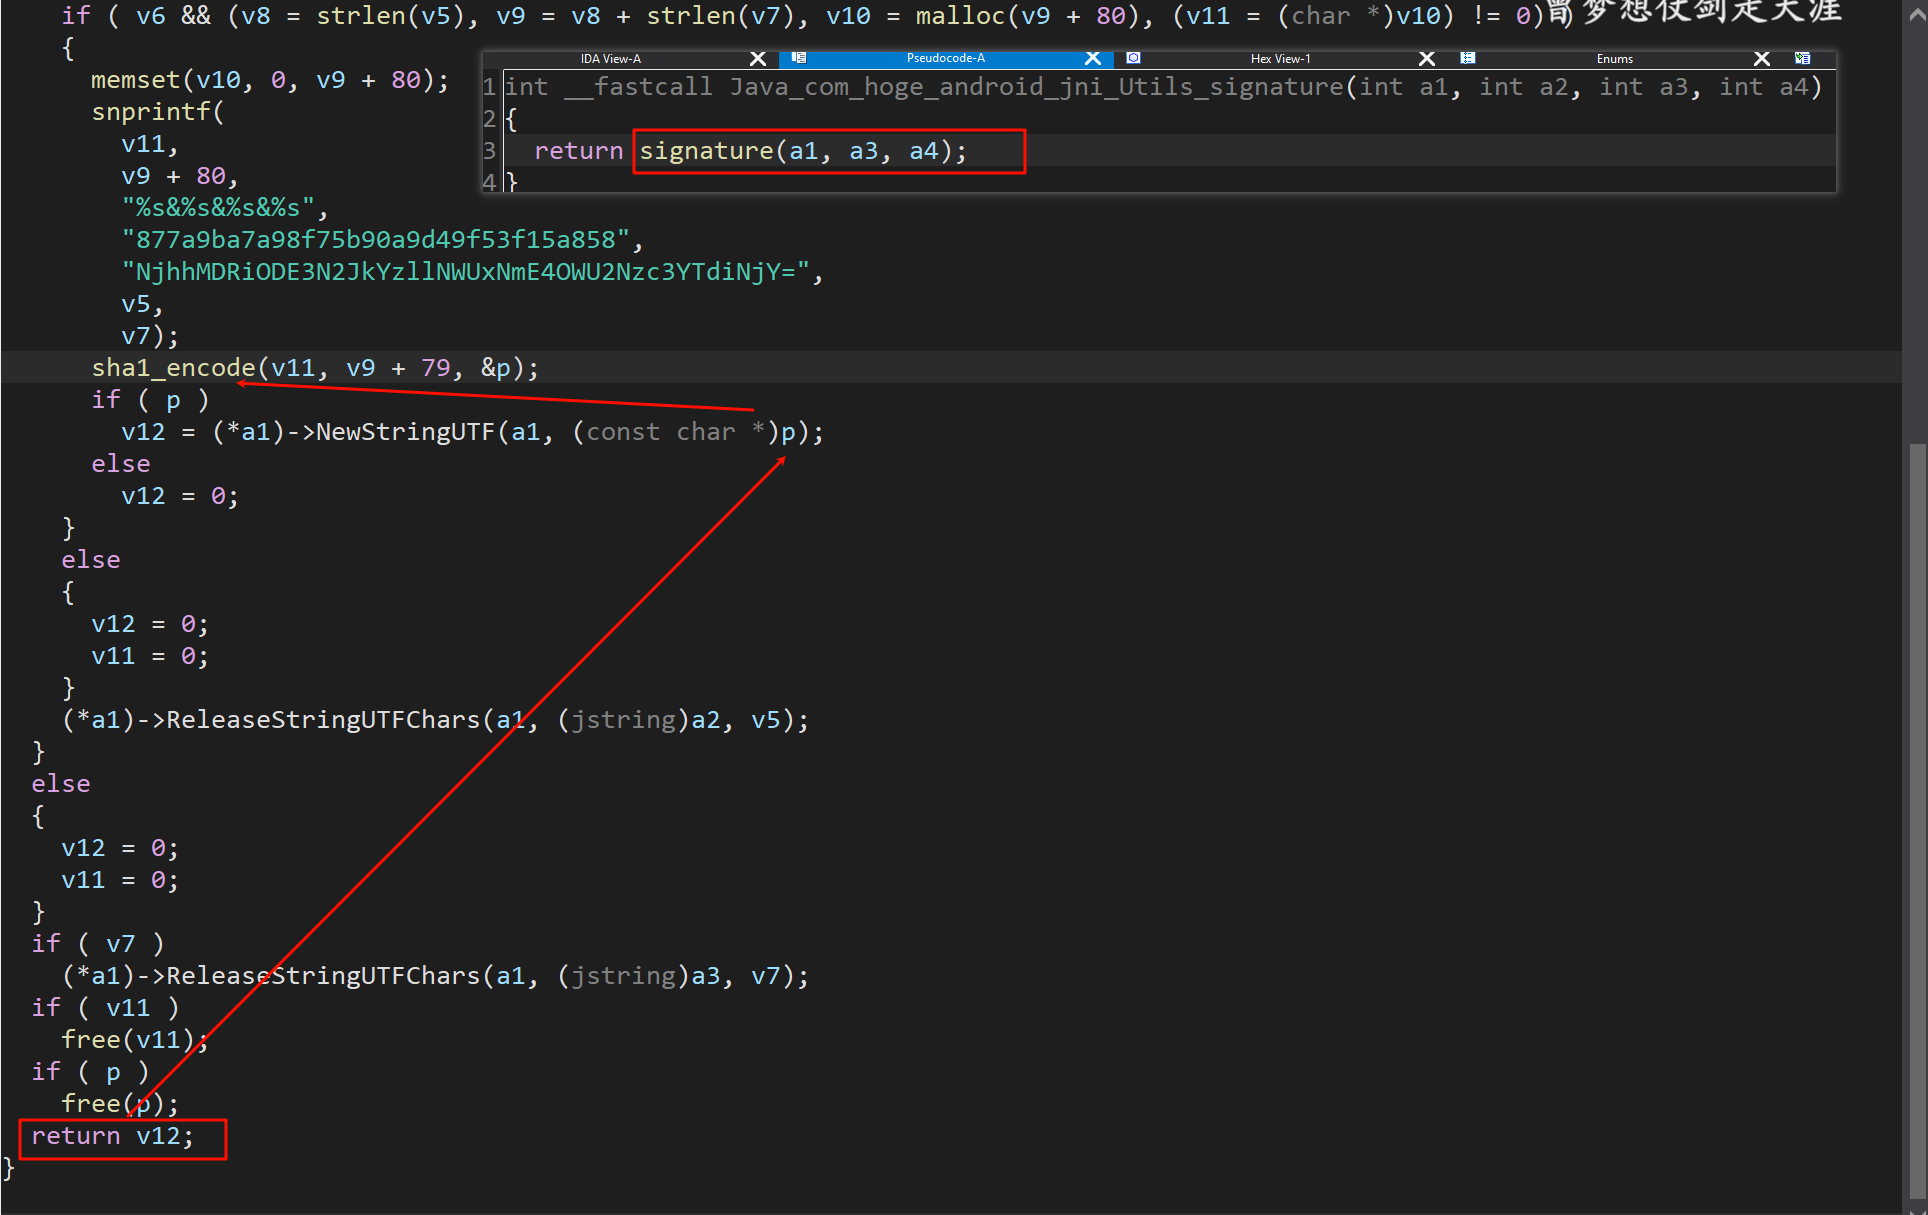Screen dimensions: 1928x1215
Task: Close the Pseudocode-A tab
Action: tap(1093, 59)
